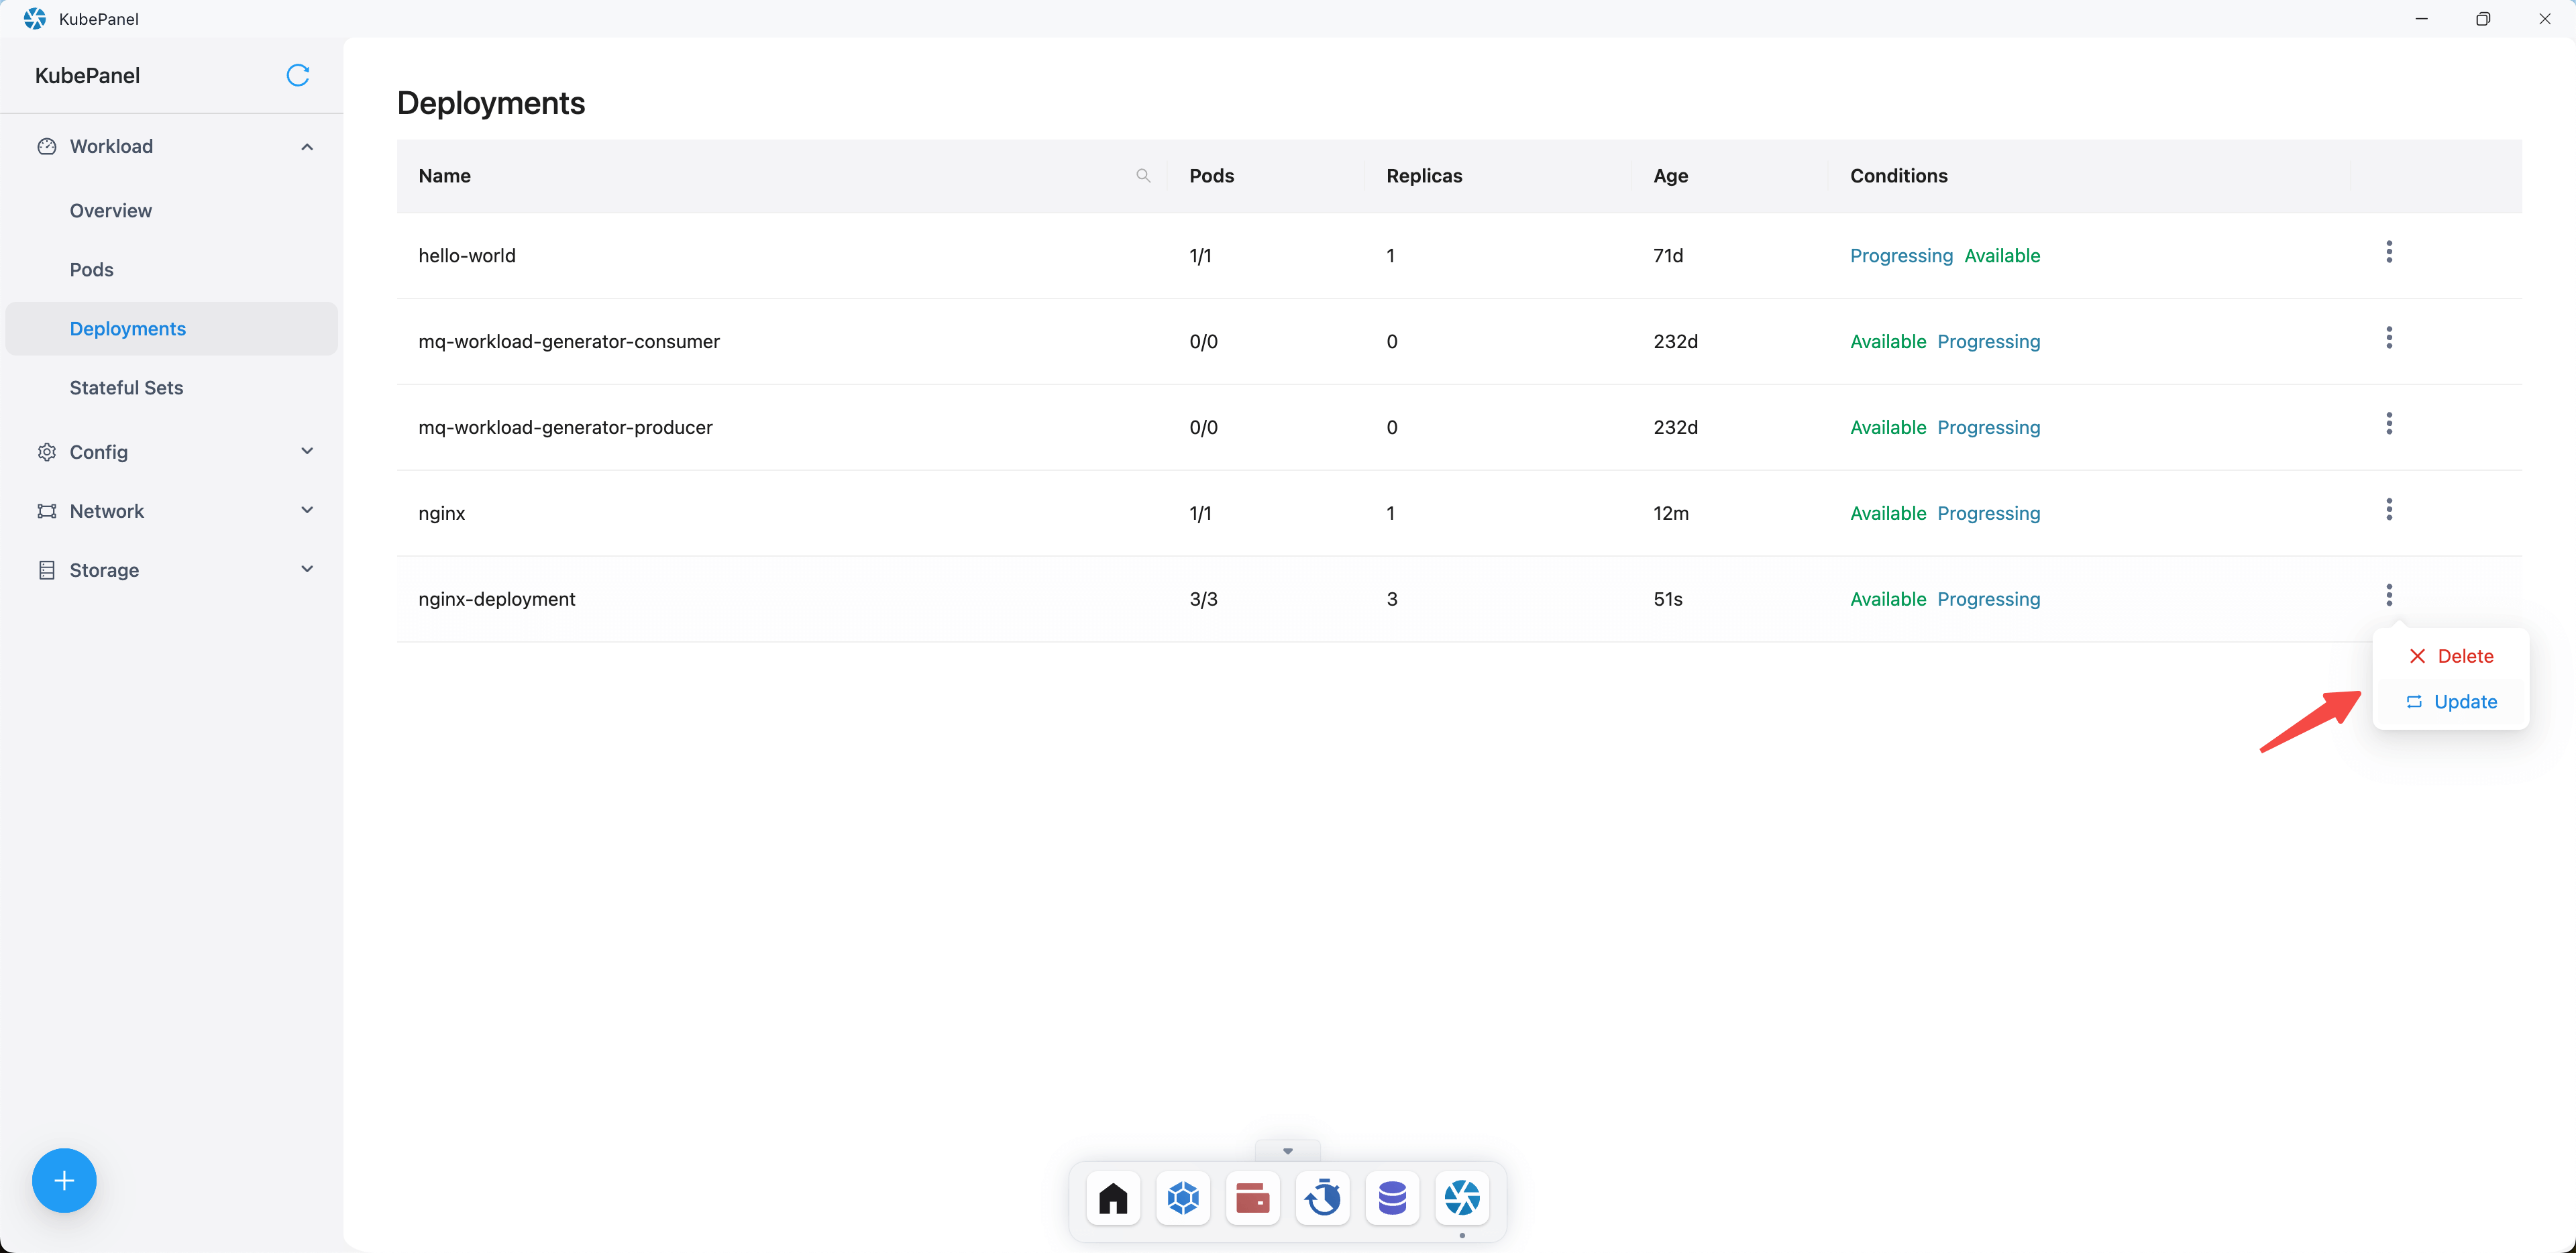Open the red wallet icon in dock
The height and width of the screenshot is (1253, 2576).
tap(1252, 1198)
